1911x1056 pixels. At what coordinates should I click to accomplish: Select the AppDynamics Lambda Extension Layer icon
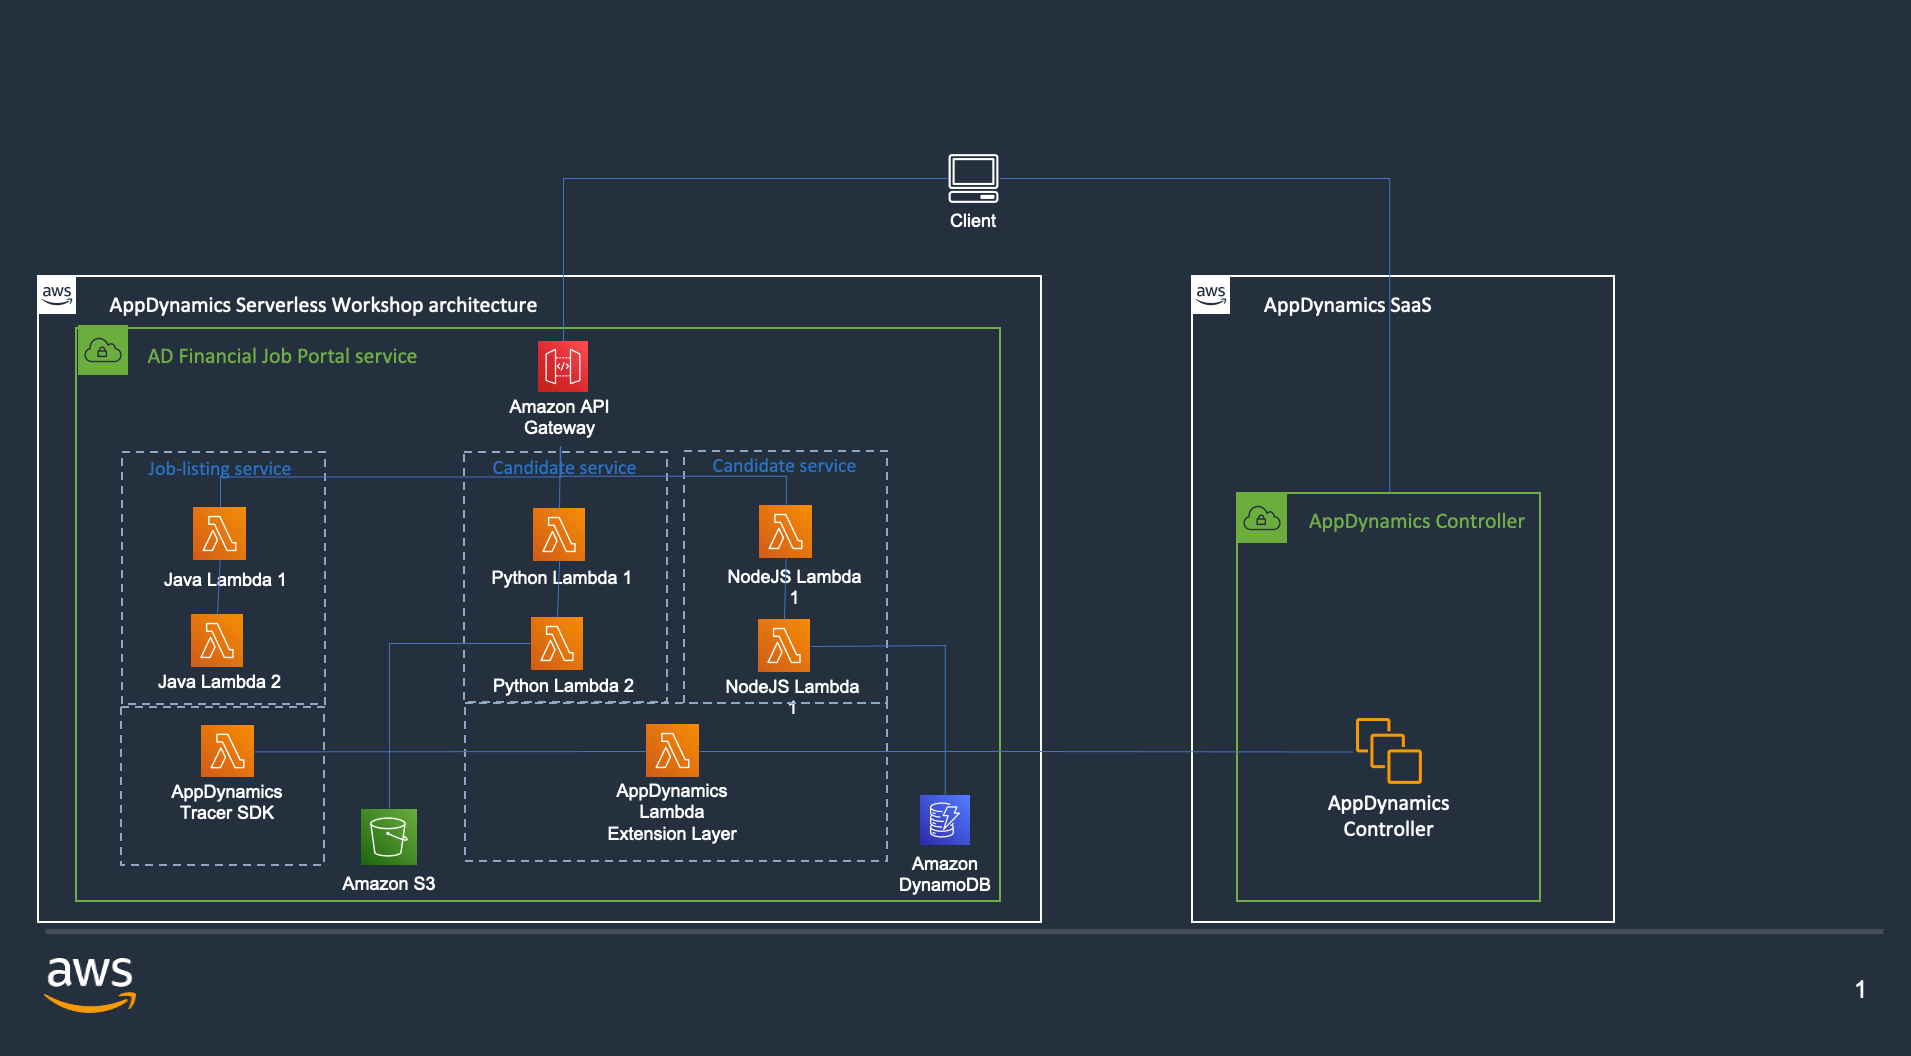click(x=672, y=750)
